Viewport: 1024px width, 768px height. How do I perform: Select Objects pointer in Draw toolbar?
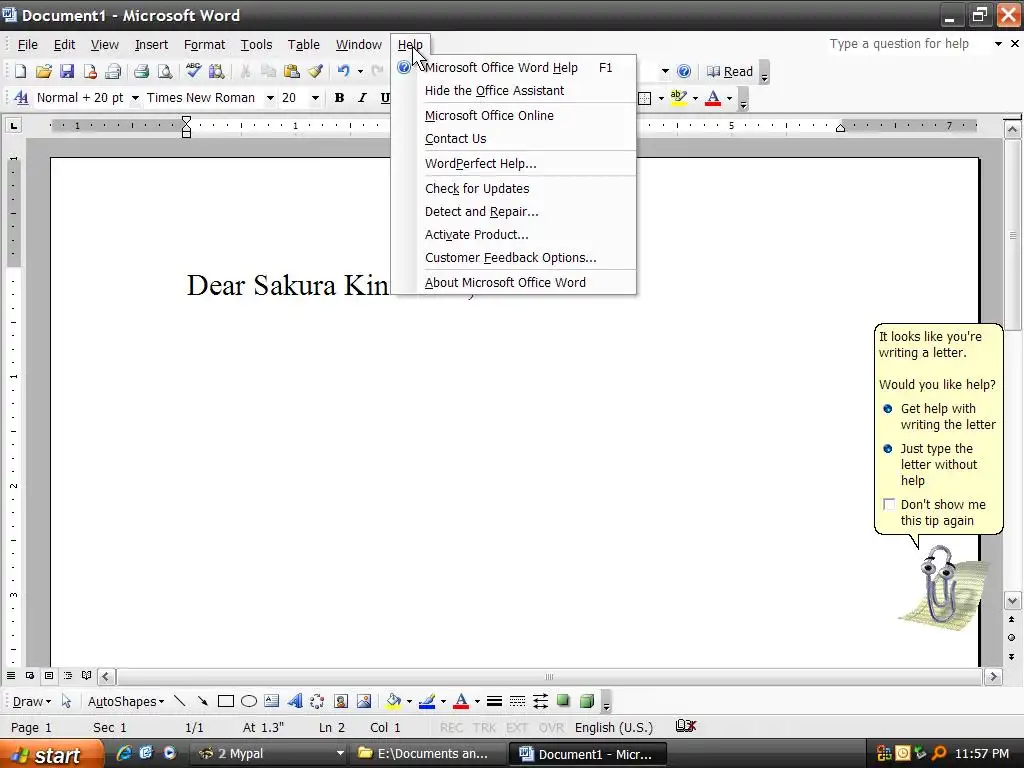click(66, 701)
